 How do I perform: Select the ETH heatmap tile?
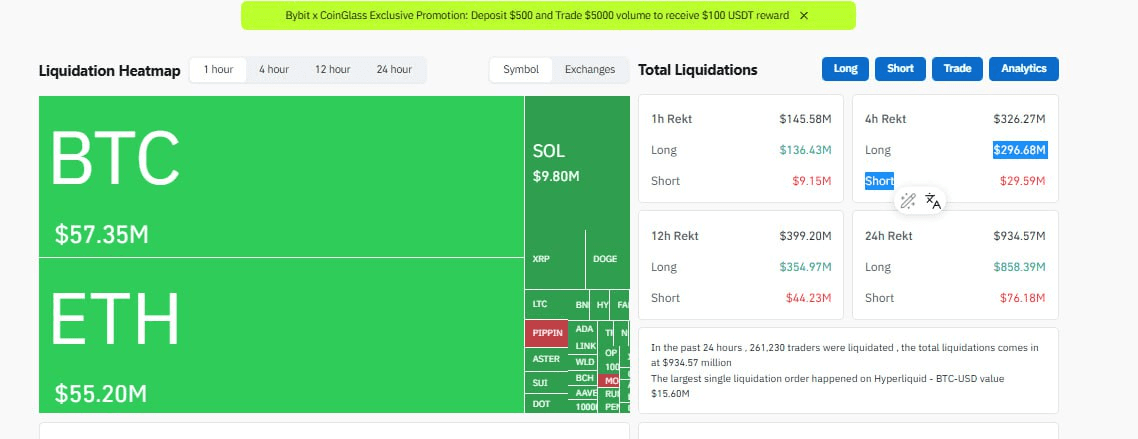tap(281, 335)
